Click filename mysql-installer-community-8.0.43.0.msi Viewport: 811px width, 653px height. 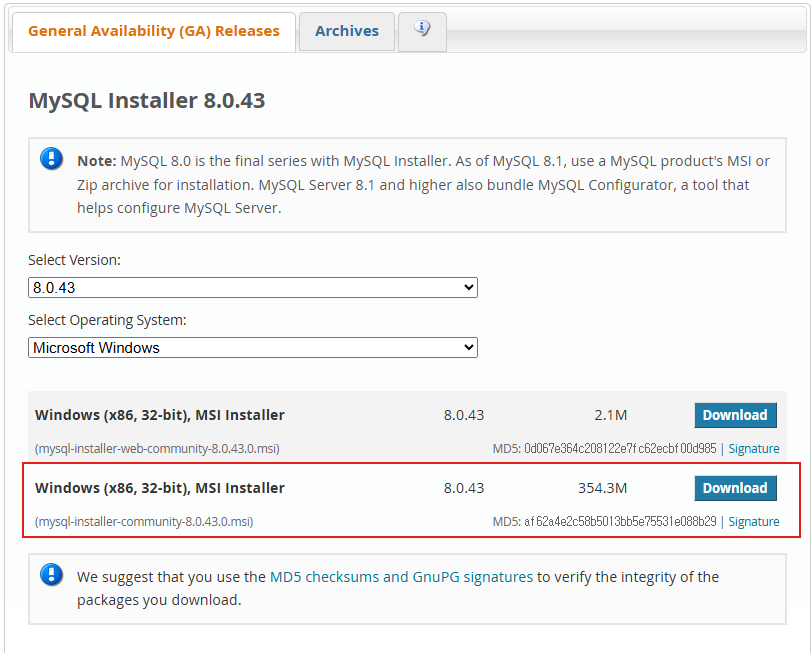point(144,522)
